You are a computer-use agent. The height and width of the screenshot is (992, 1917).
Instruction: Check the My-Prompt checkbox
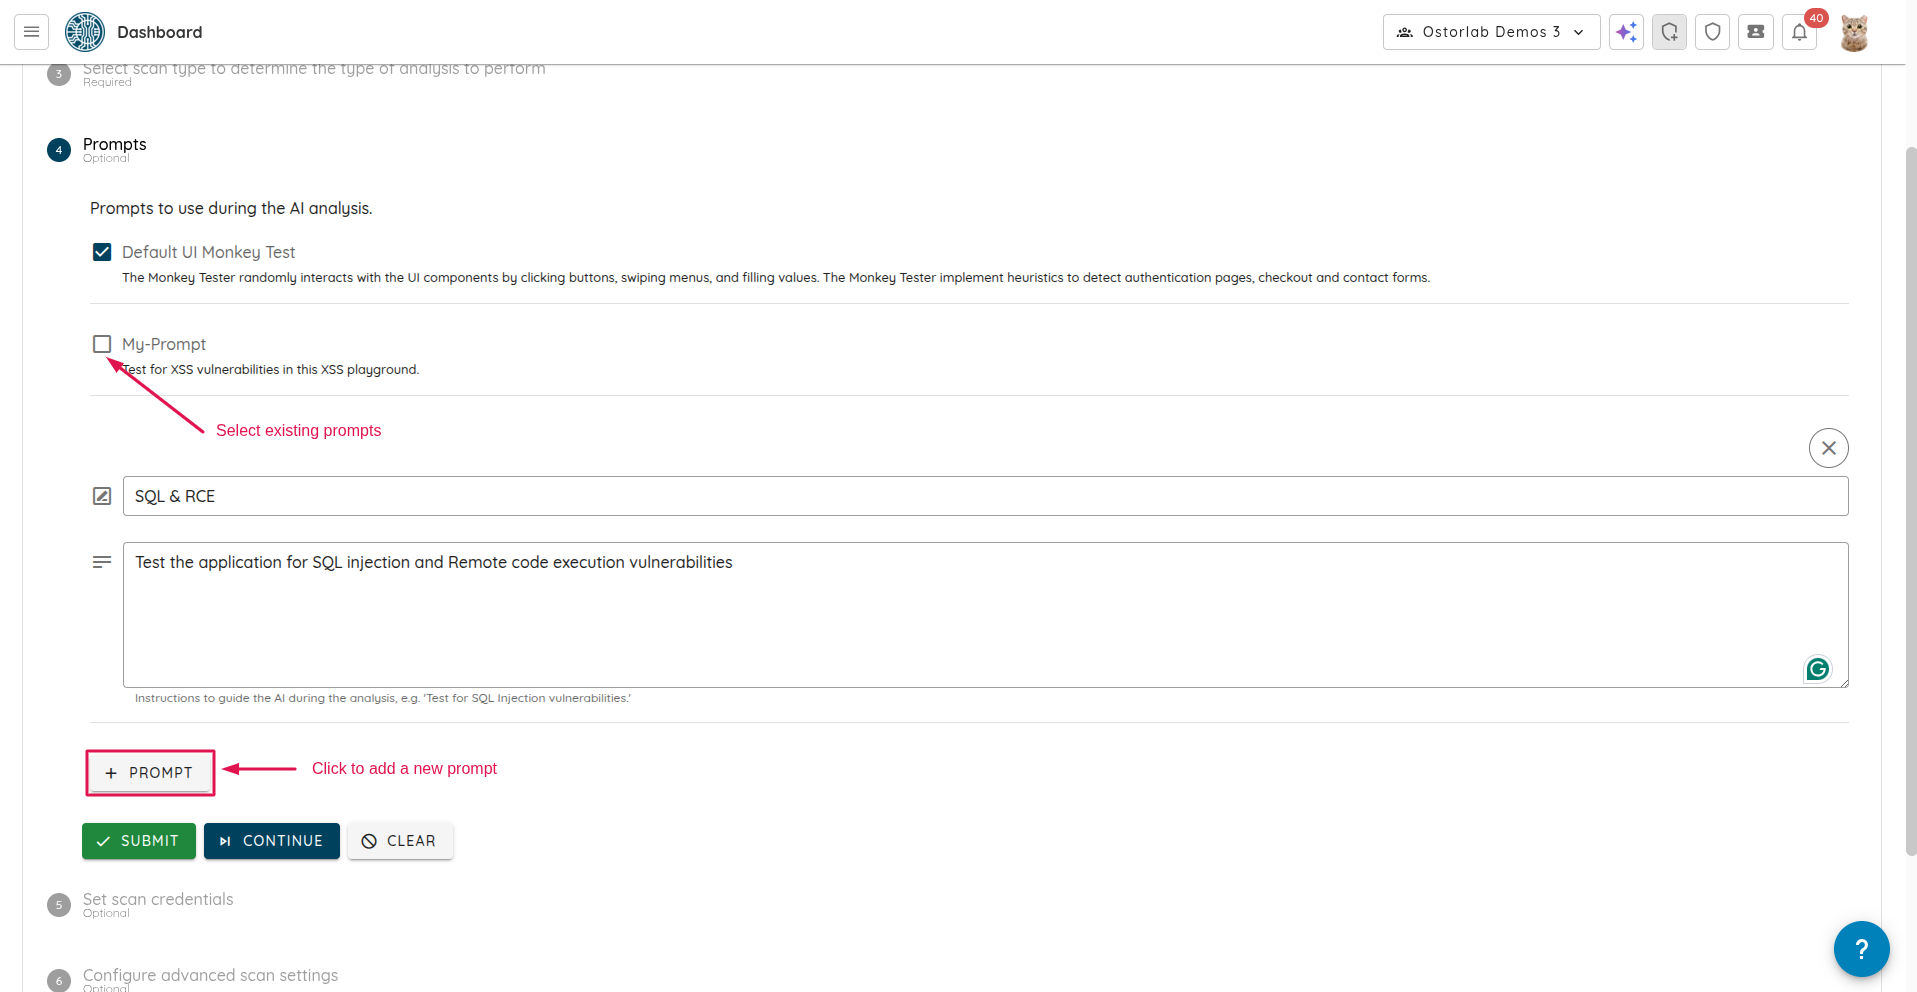tap(102, 344)
